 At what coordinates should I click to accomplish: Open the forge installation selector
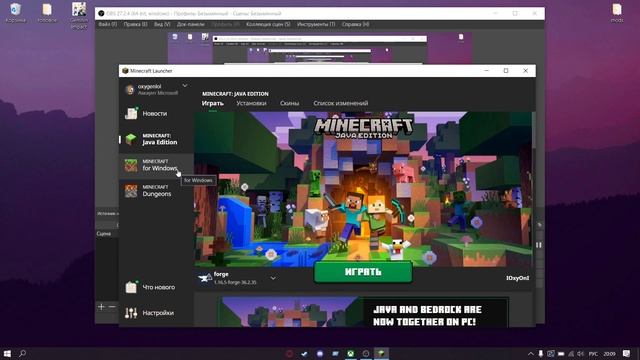pos(237,278)
